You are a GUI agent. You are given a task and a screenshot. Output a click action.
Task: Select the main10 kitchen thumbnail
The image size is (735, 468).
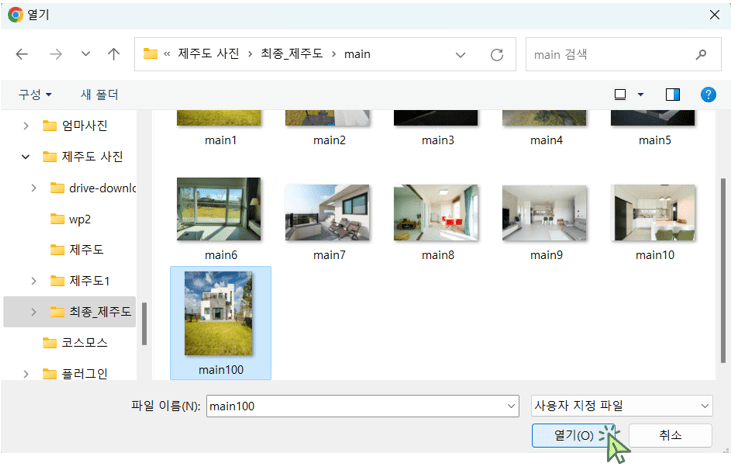(x=654, y=212)
